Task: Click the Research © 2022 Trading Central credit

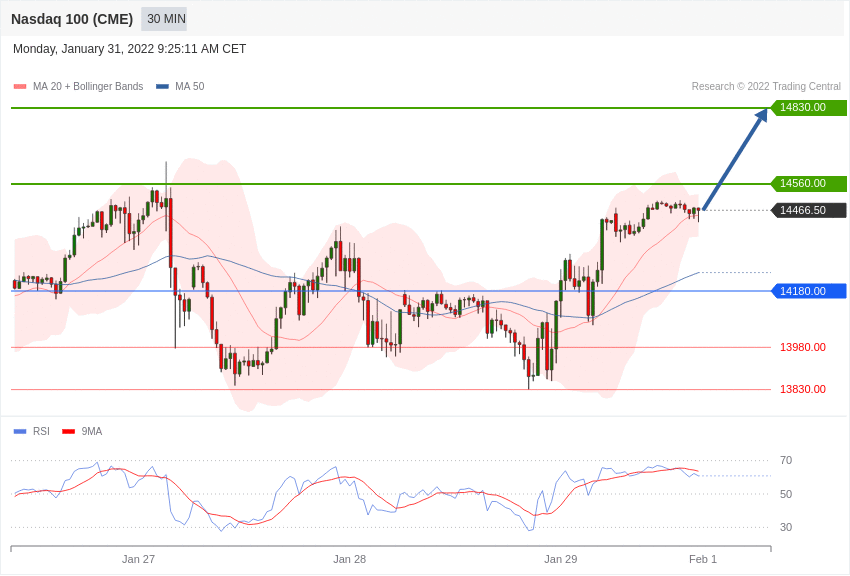Action: [766, 86]
